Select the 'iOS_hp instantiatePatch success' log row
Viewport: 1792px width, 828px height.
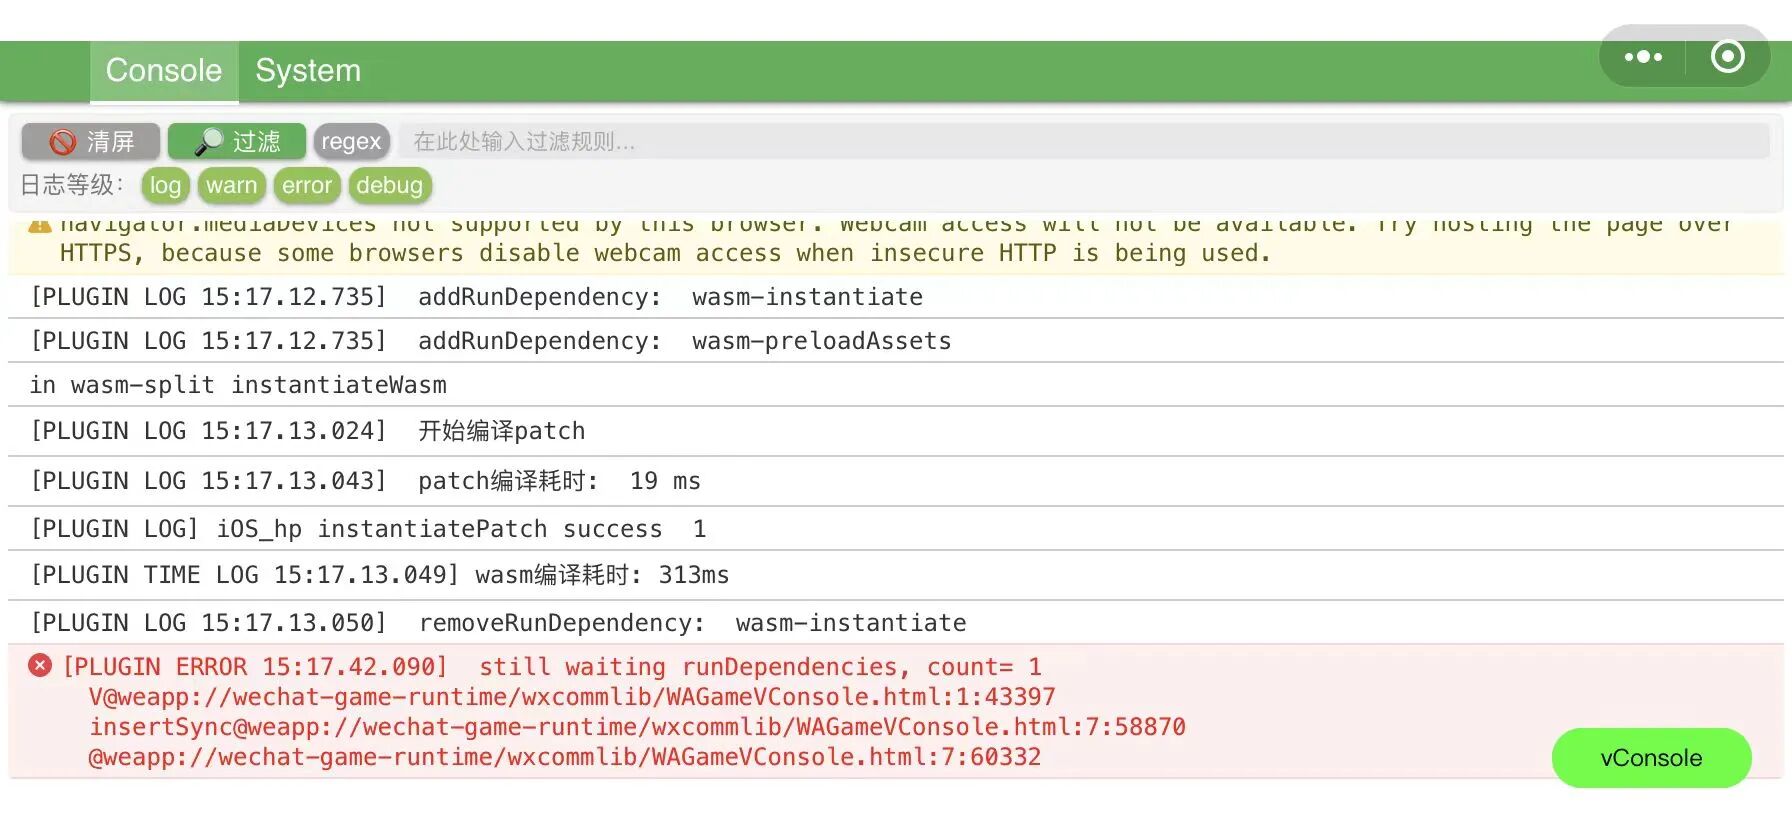click(x=368, y=529)
